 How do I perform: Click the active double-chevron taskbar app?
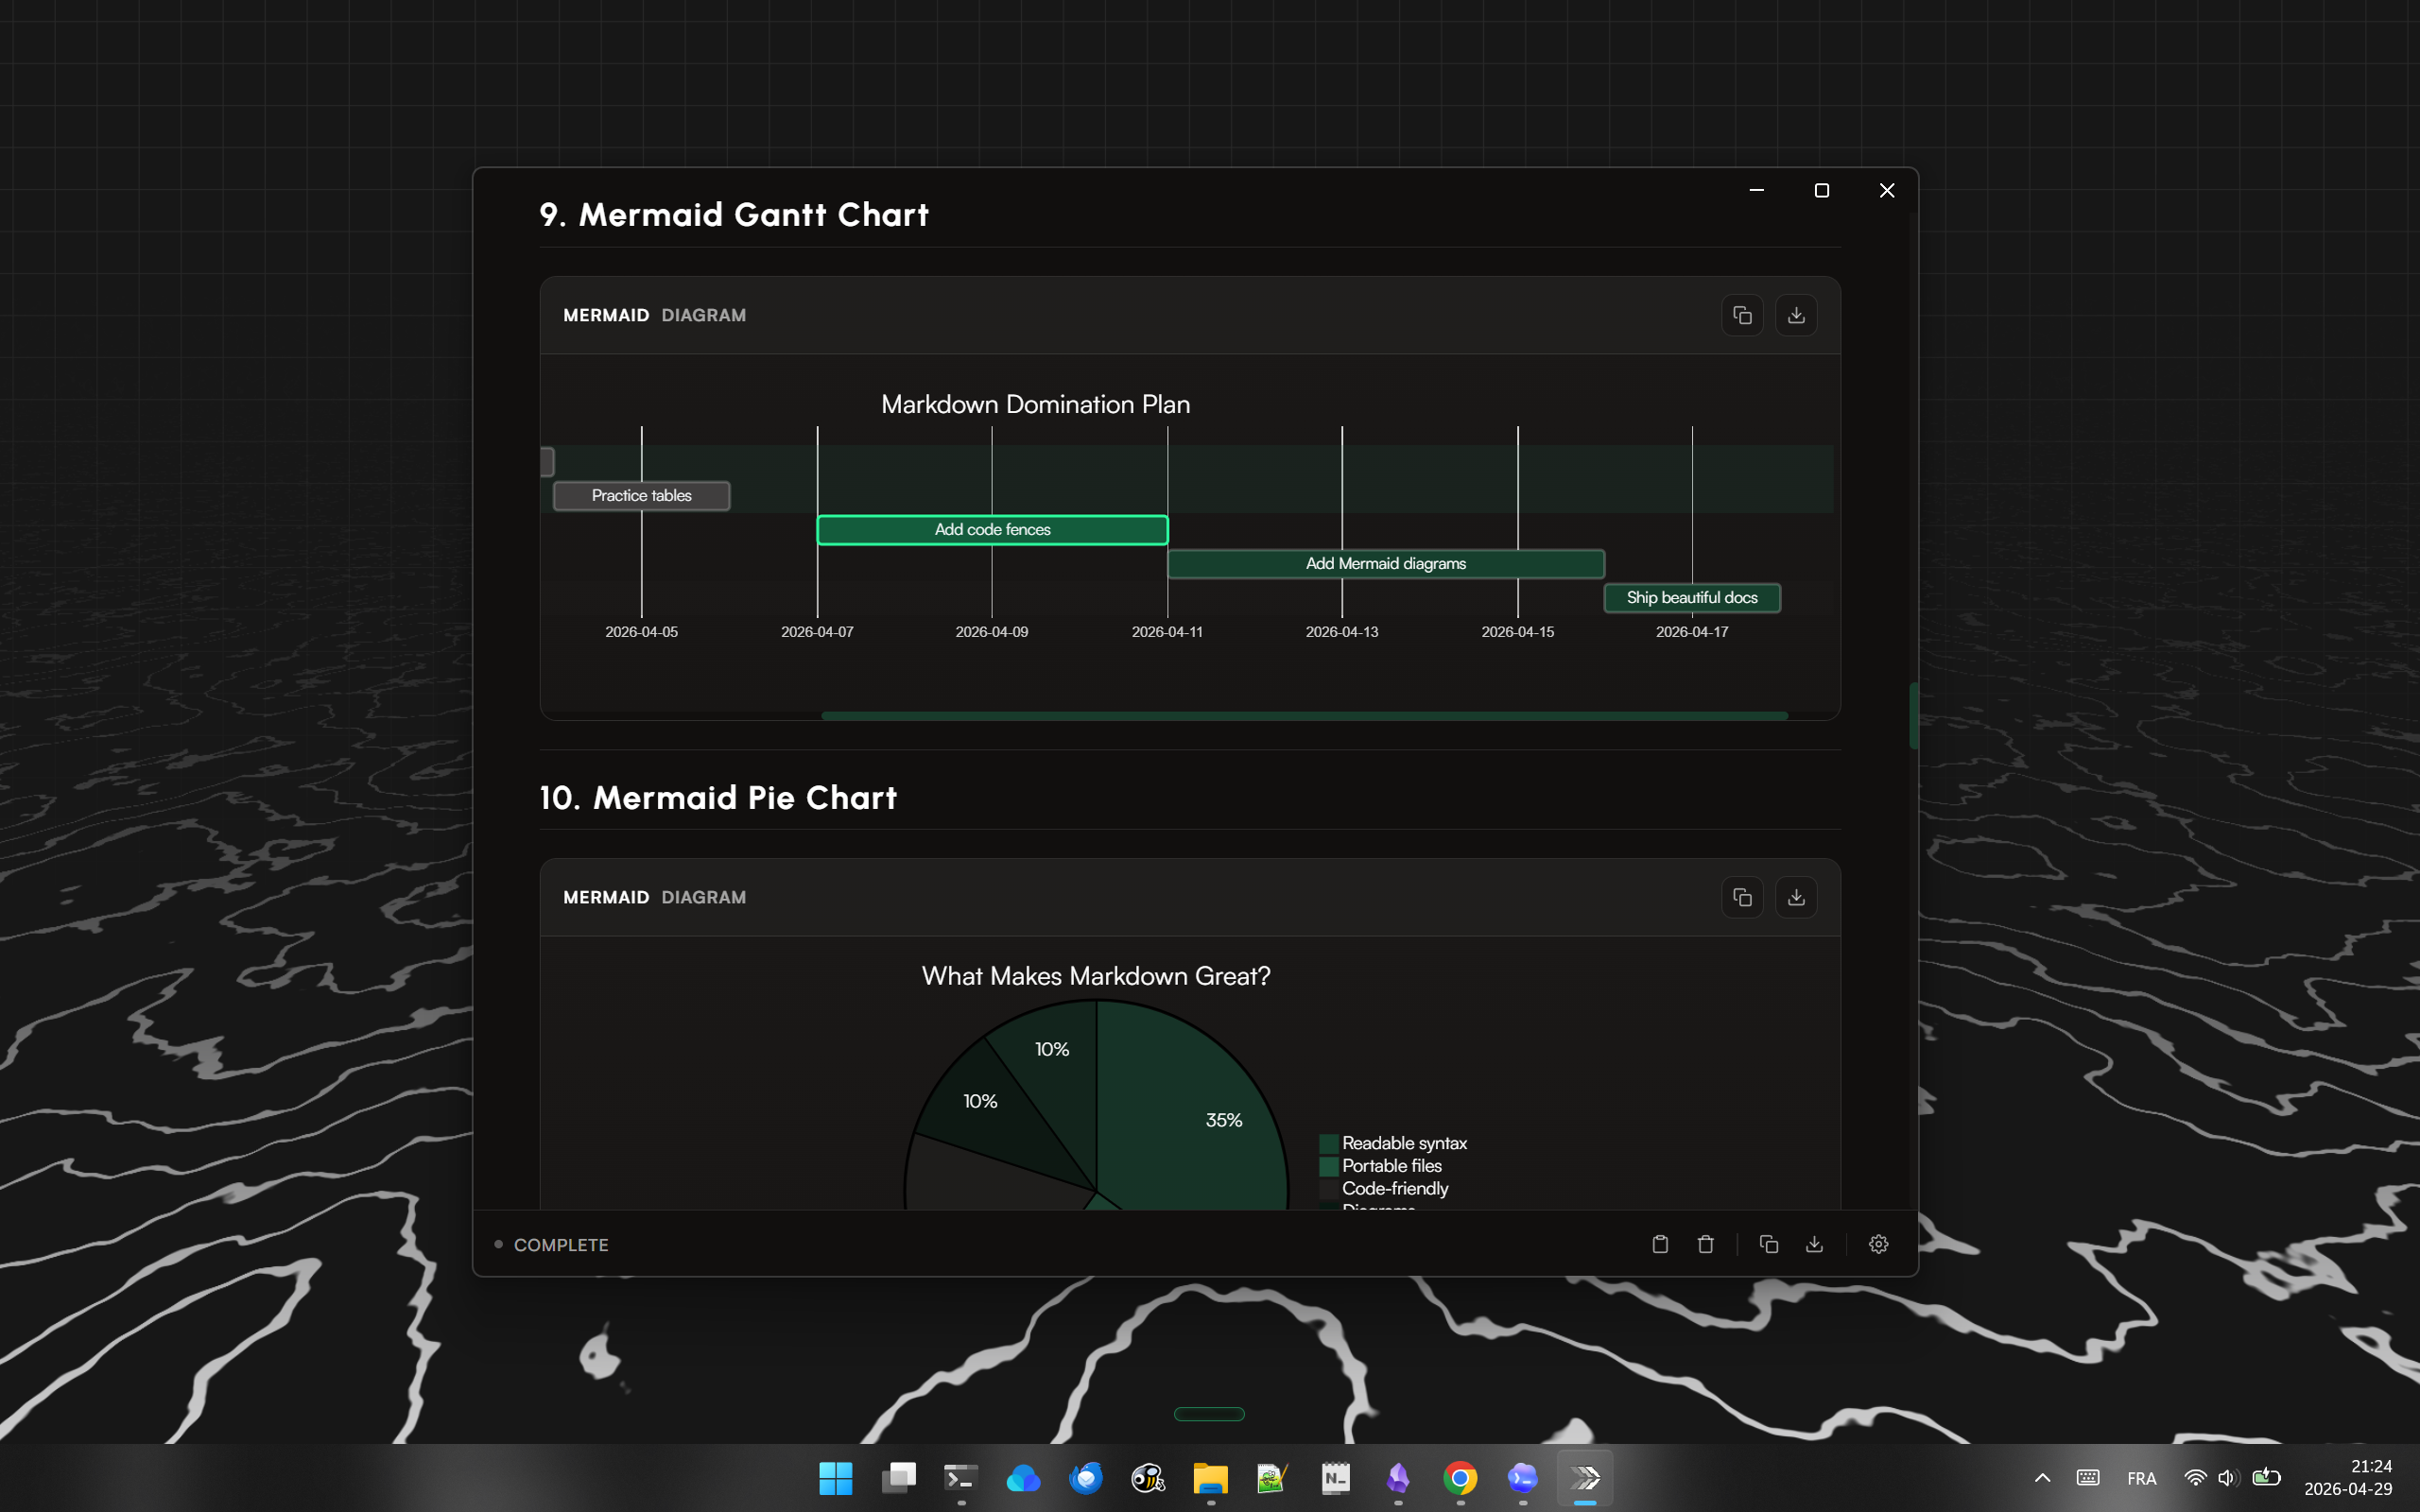[x=1585, y=1478]
